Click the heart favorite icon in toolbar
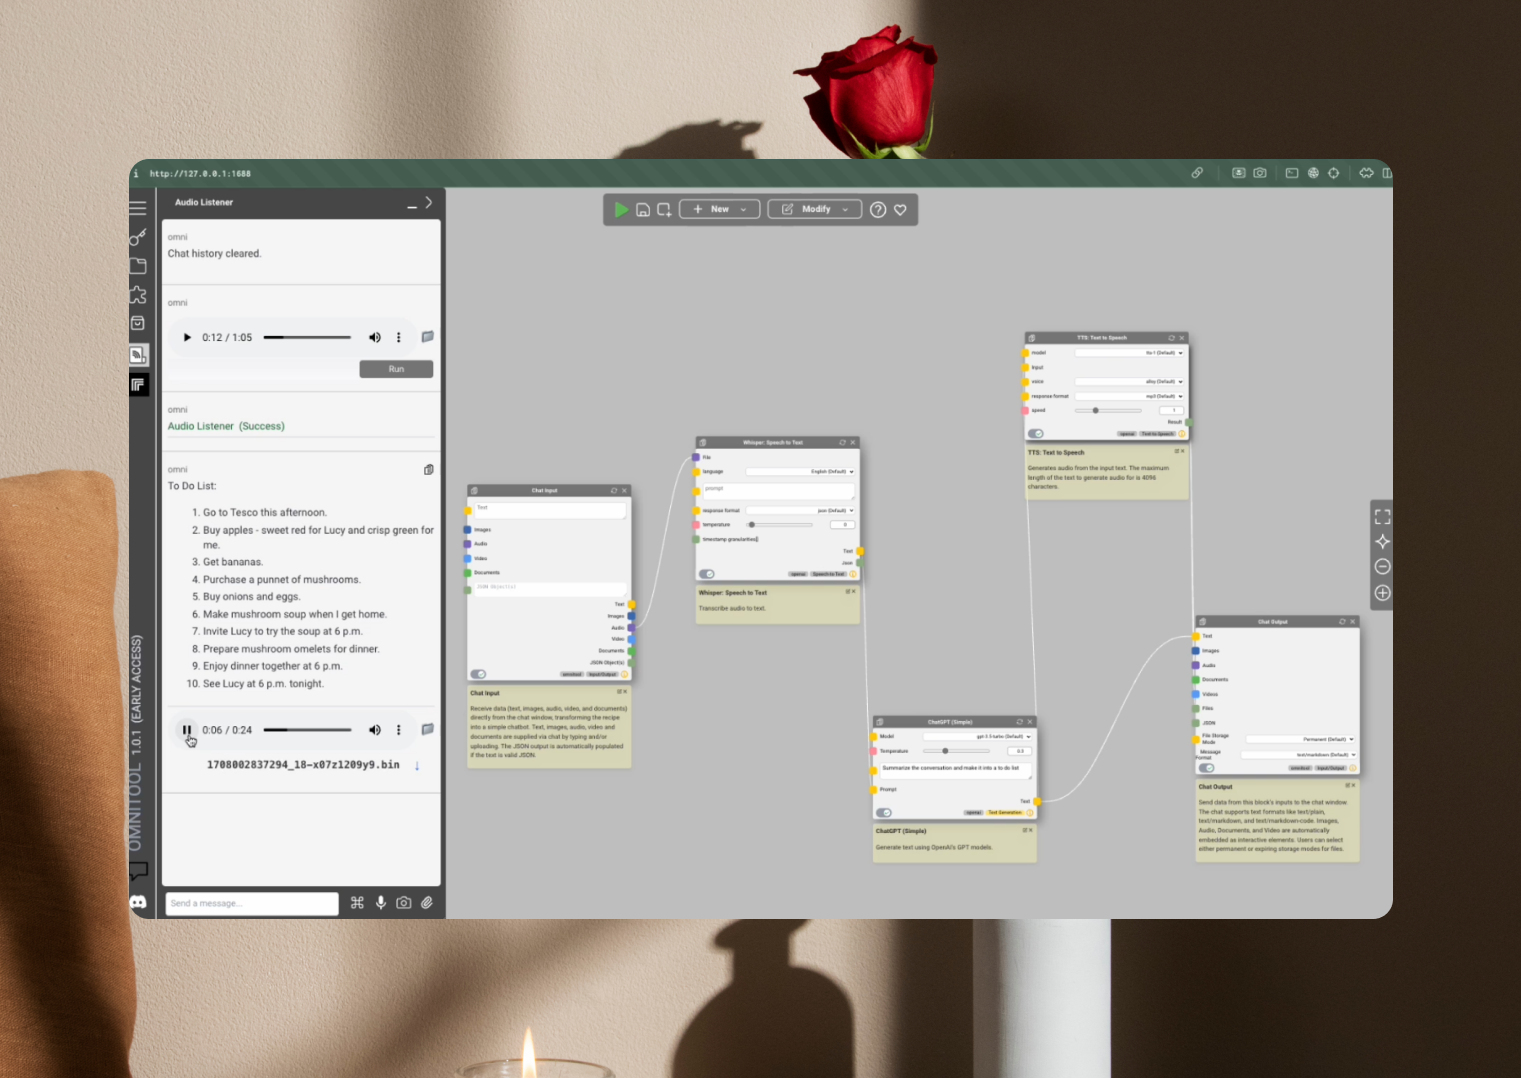1521x1078 pixels. click(900, 210)
